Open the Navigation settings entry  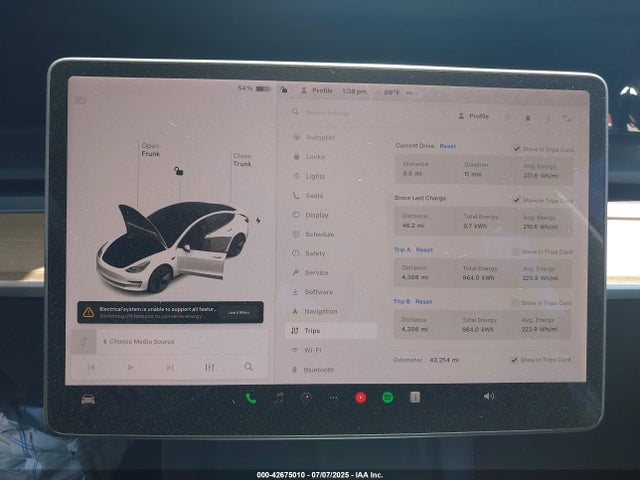[315, 311]
